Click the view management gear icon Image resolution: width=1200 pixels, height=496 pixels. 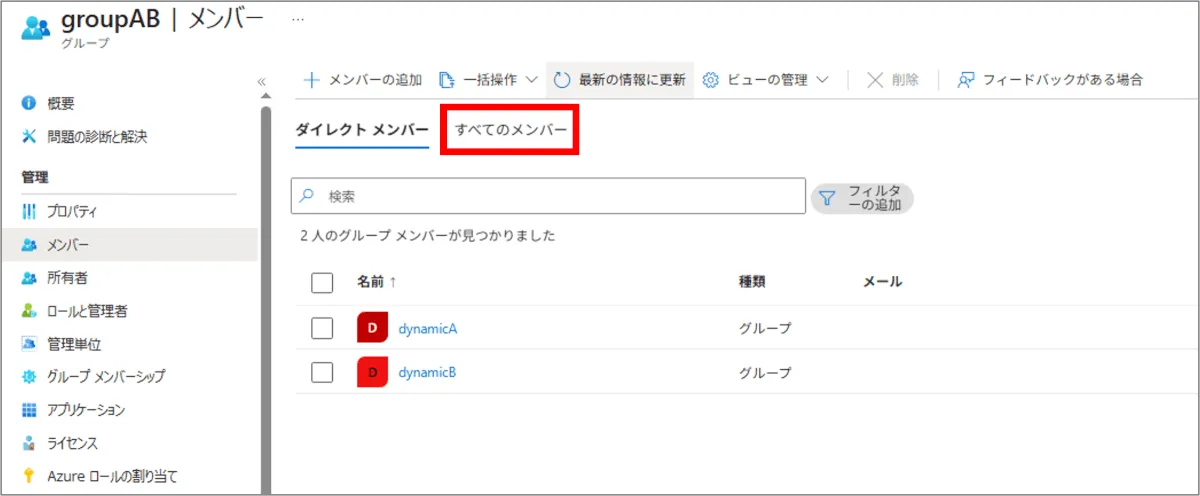click(x=711, y=80)
